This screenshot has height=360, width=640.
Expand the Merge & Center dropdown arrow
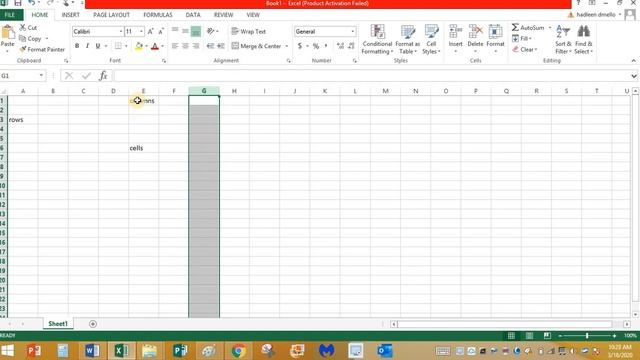tap(287, 46)
